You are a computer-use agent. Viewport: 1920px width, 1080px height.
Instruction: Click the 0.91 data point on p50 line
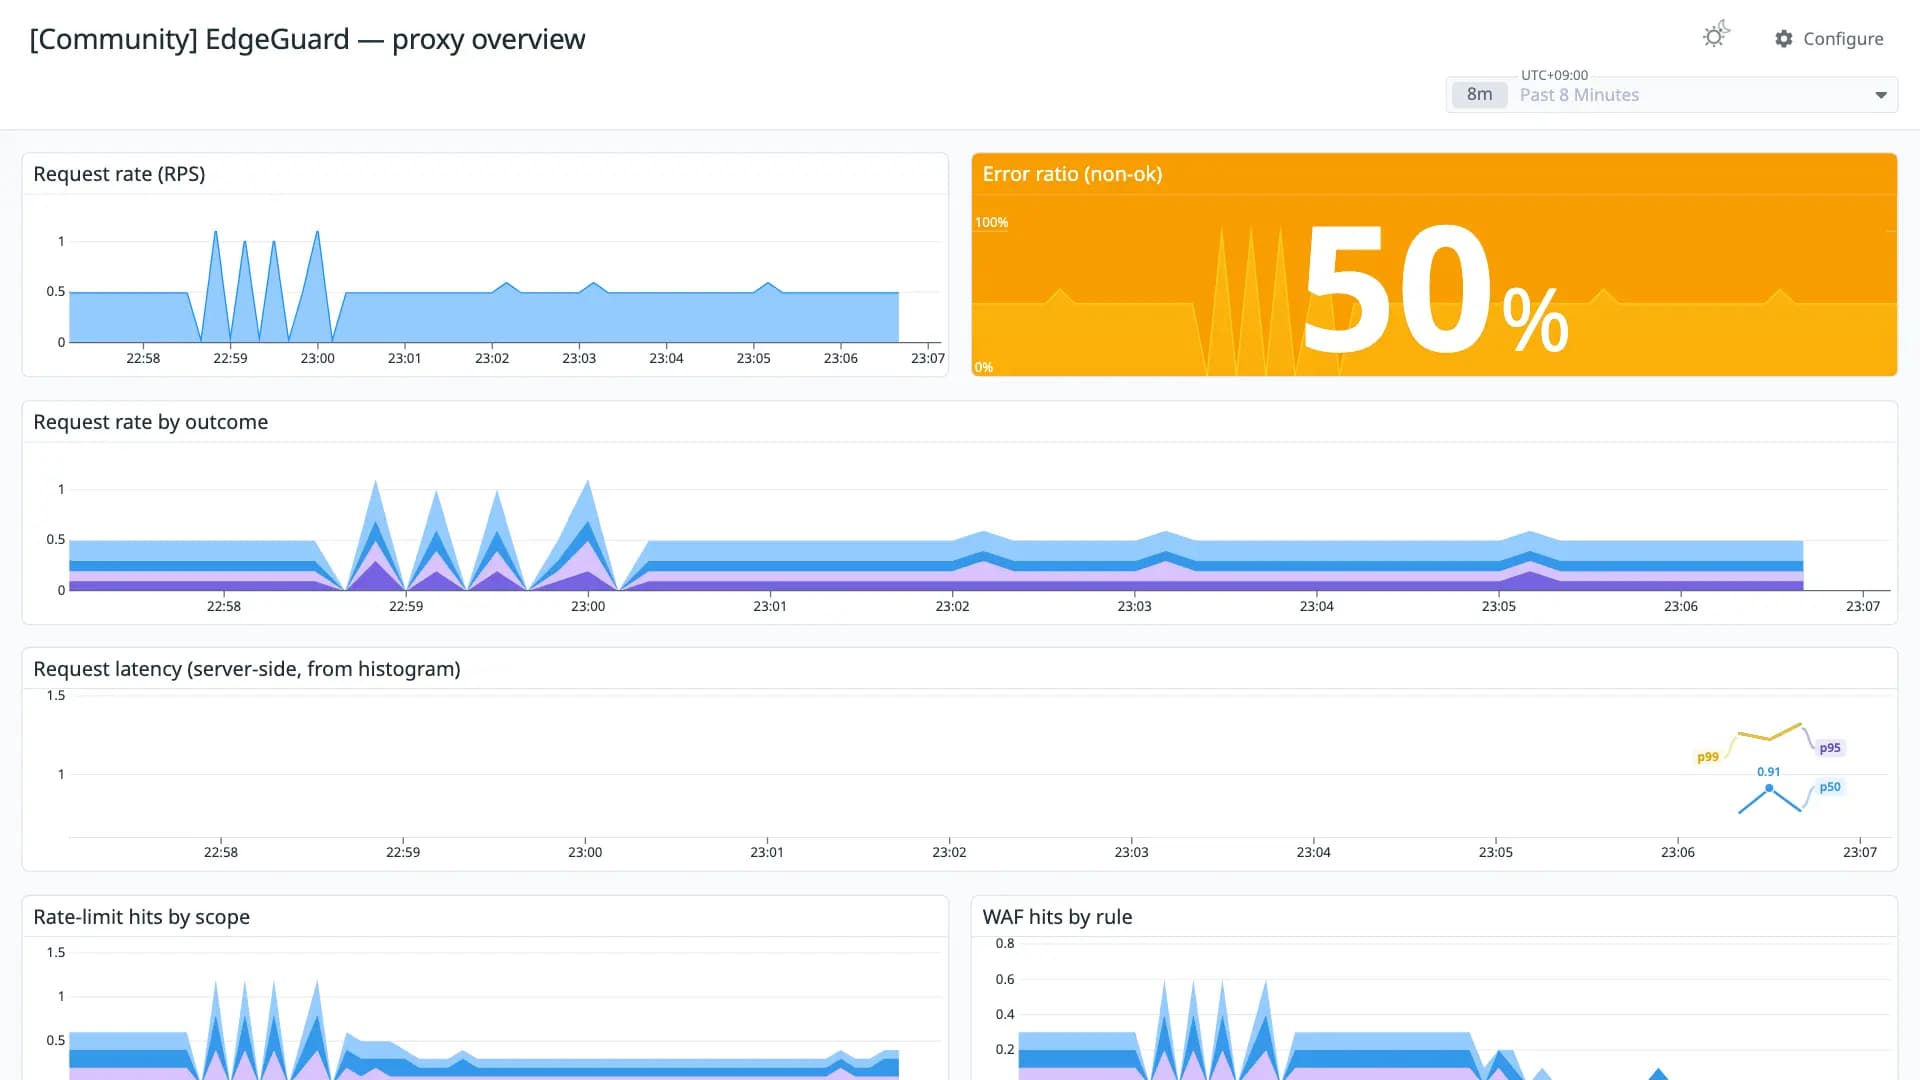1769,789
